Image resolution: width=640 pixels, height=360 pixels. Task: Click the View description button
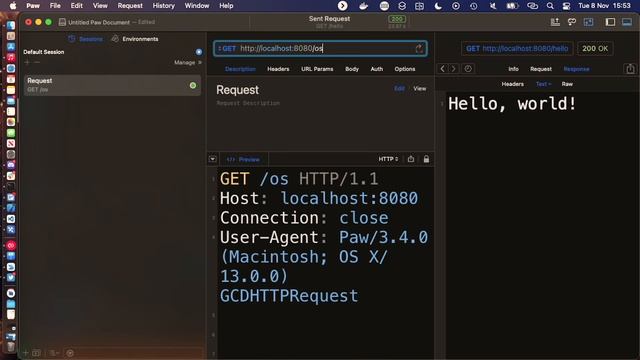click(420, 89)
